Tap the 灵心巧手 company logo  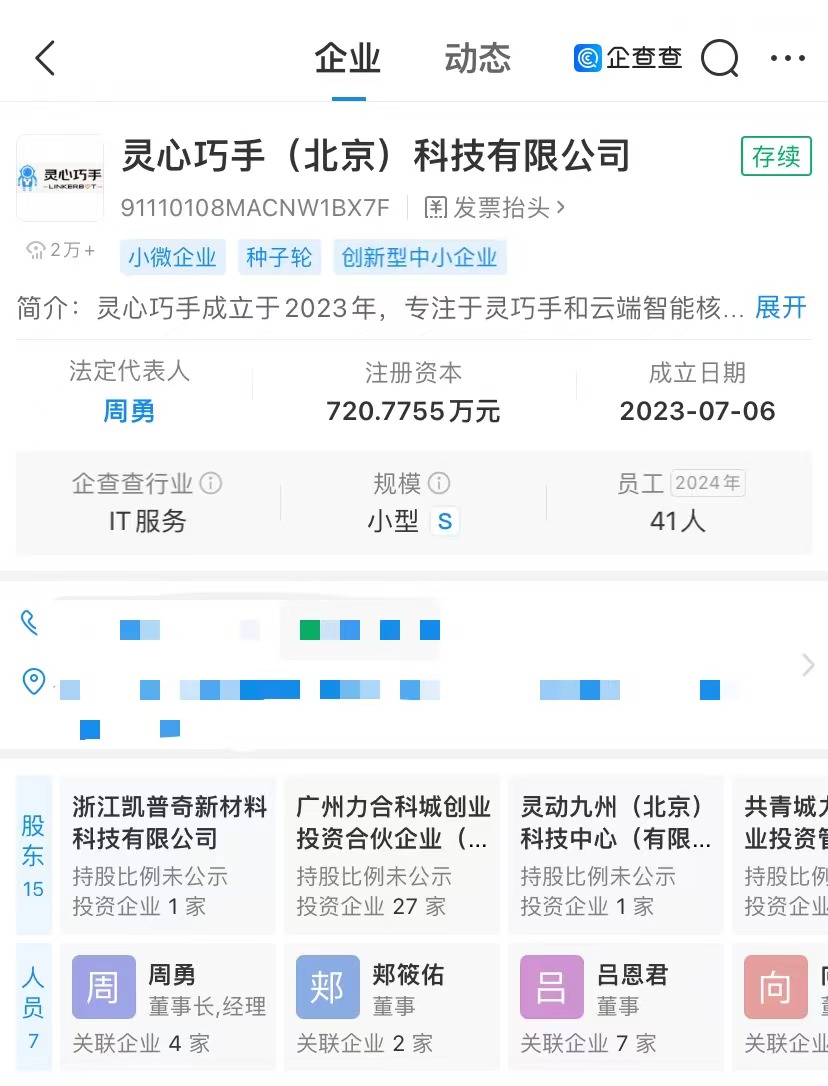click(x=60, y=178)
